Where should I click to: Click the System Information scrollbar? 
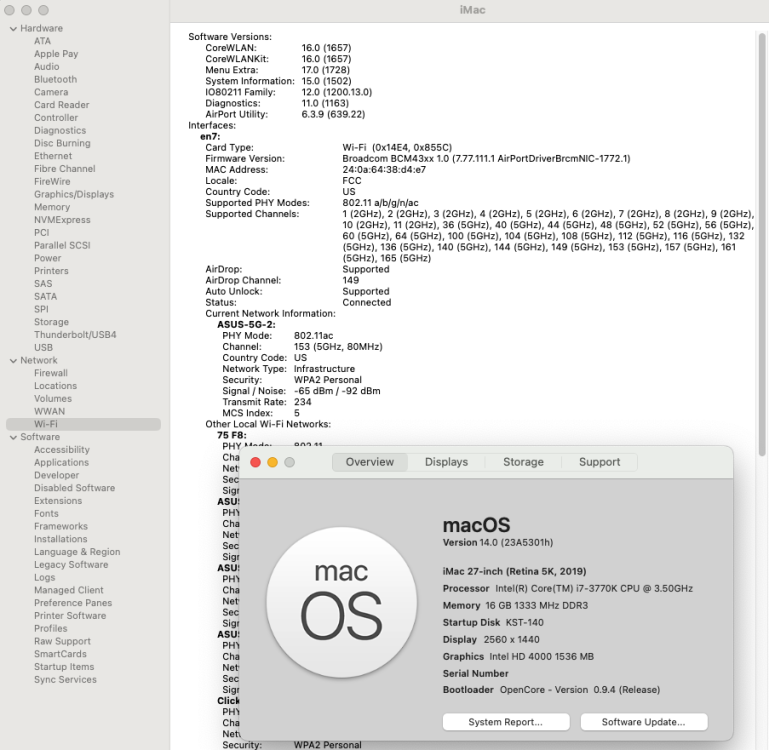click(762, 245)
